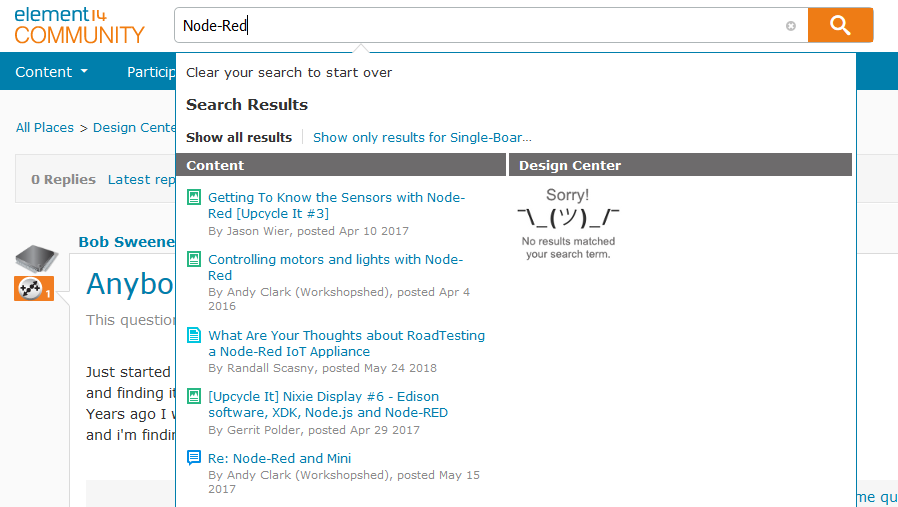Open the Nixie Display #6 Edison software post
The width and height of the screenshot is (898, 507).
(328, 404)
